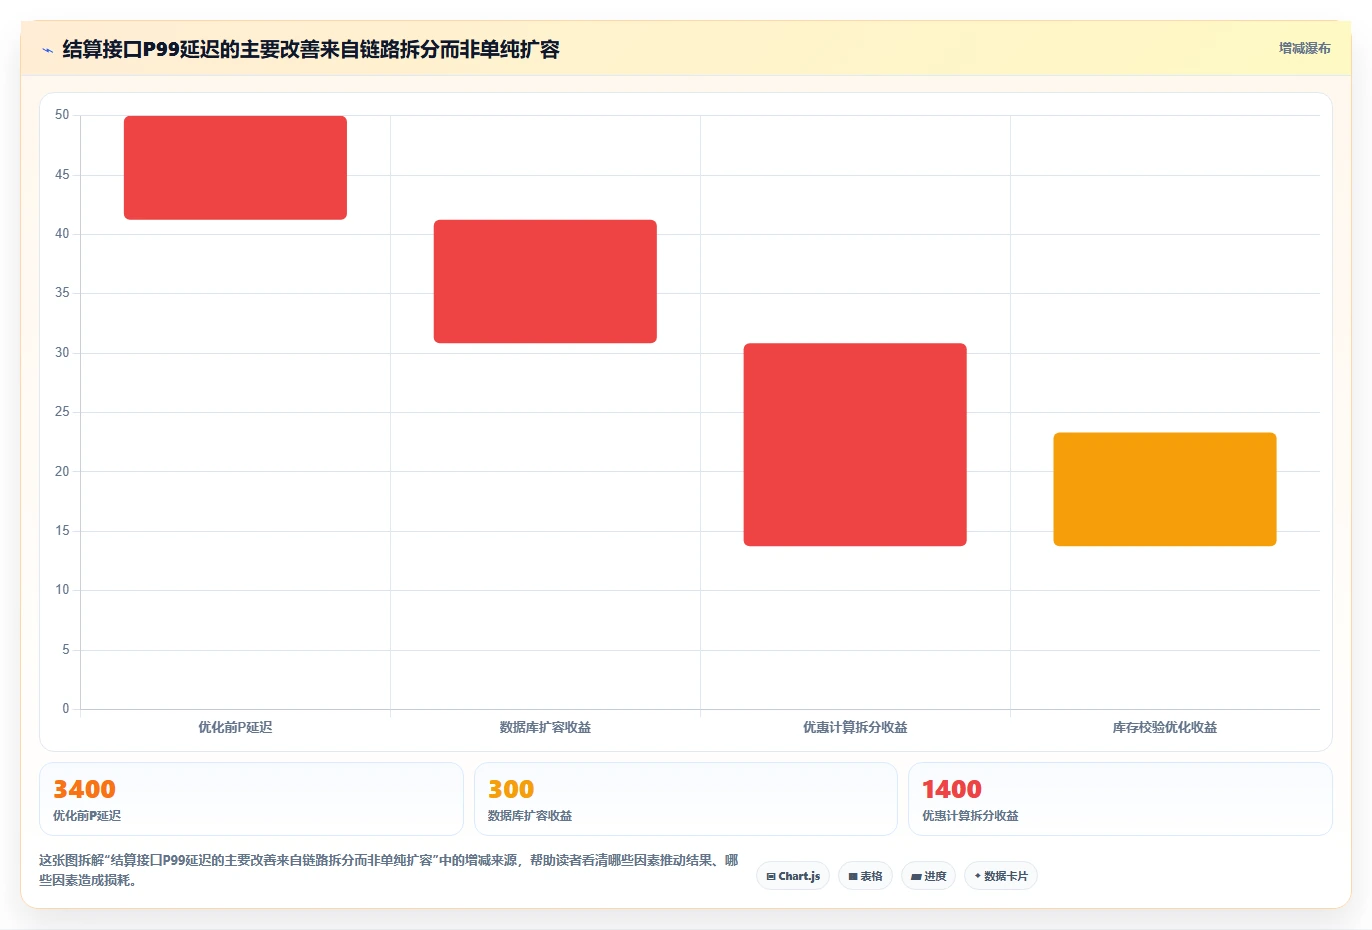Click y-axis tick value 0
The height and width of the screenshot is (930, 1372).
click(x=66, y=709)
